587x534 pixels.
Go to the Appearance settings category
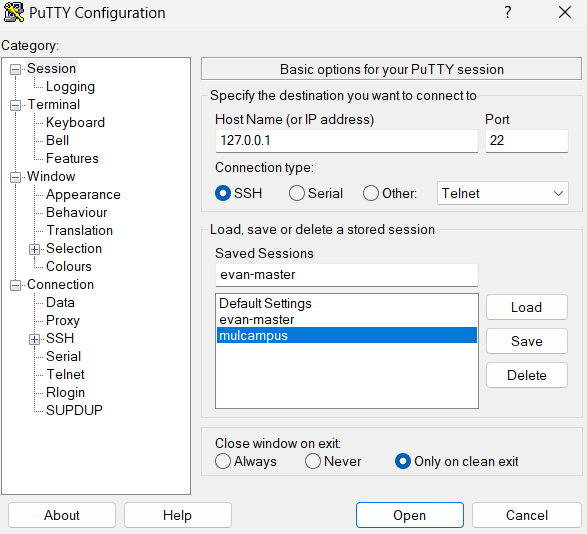pos(83,194)
